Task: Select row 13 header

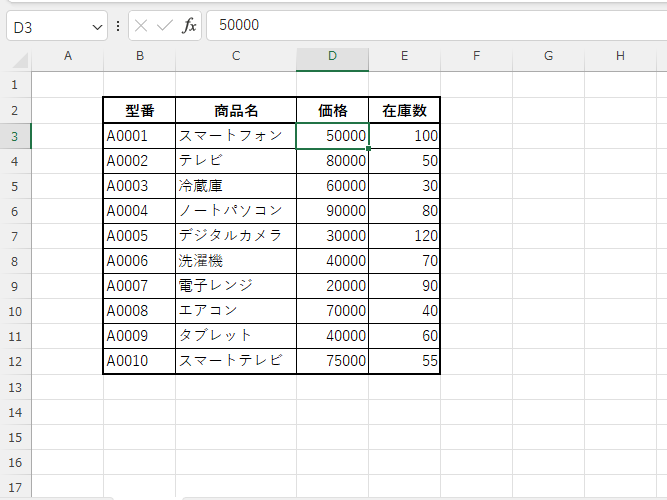Action: [15, 387]
